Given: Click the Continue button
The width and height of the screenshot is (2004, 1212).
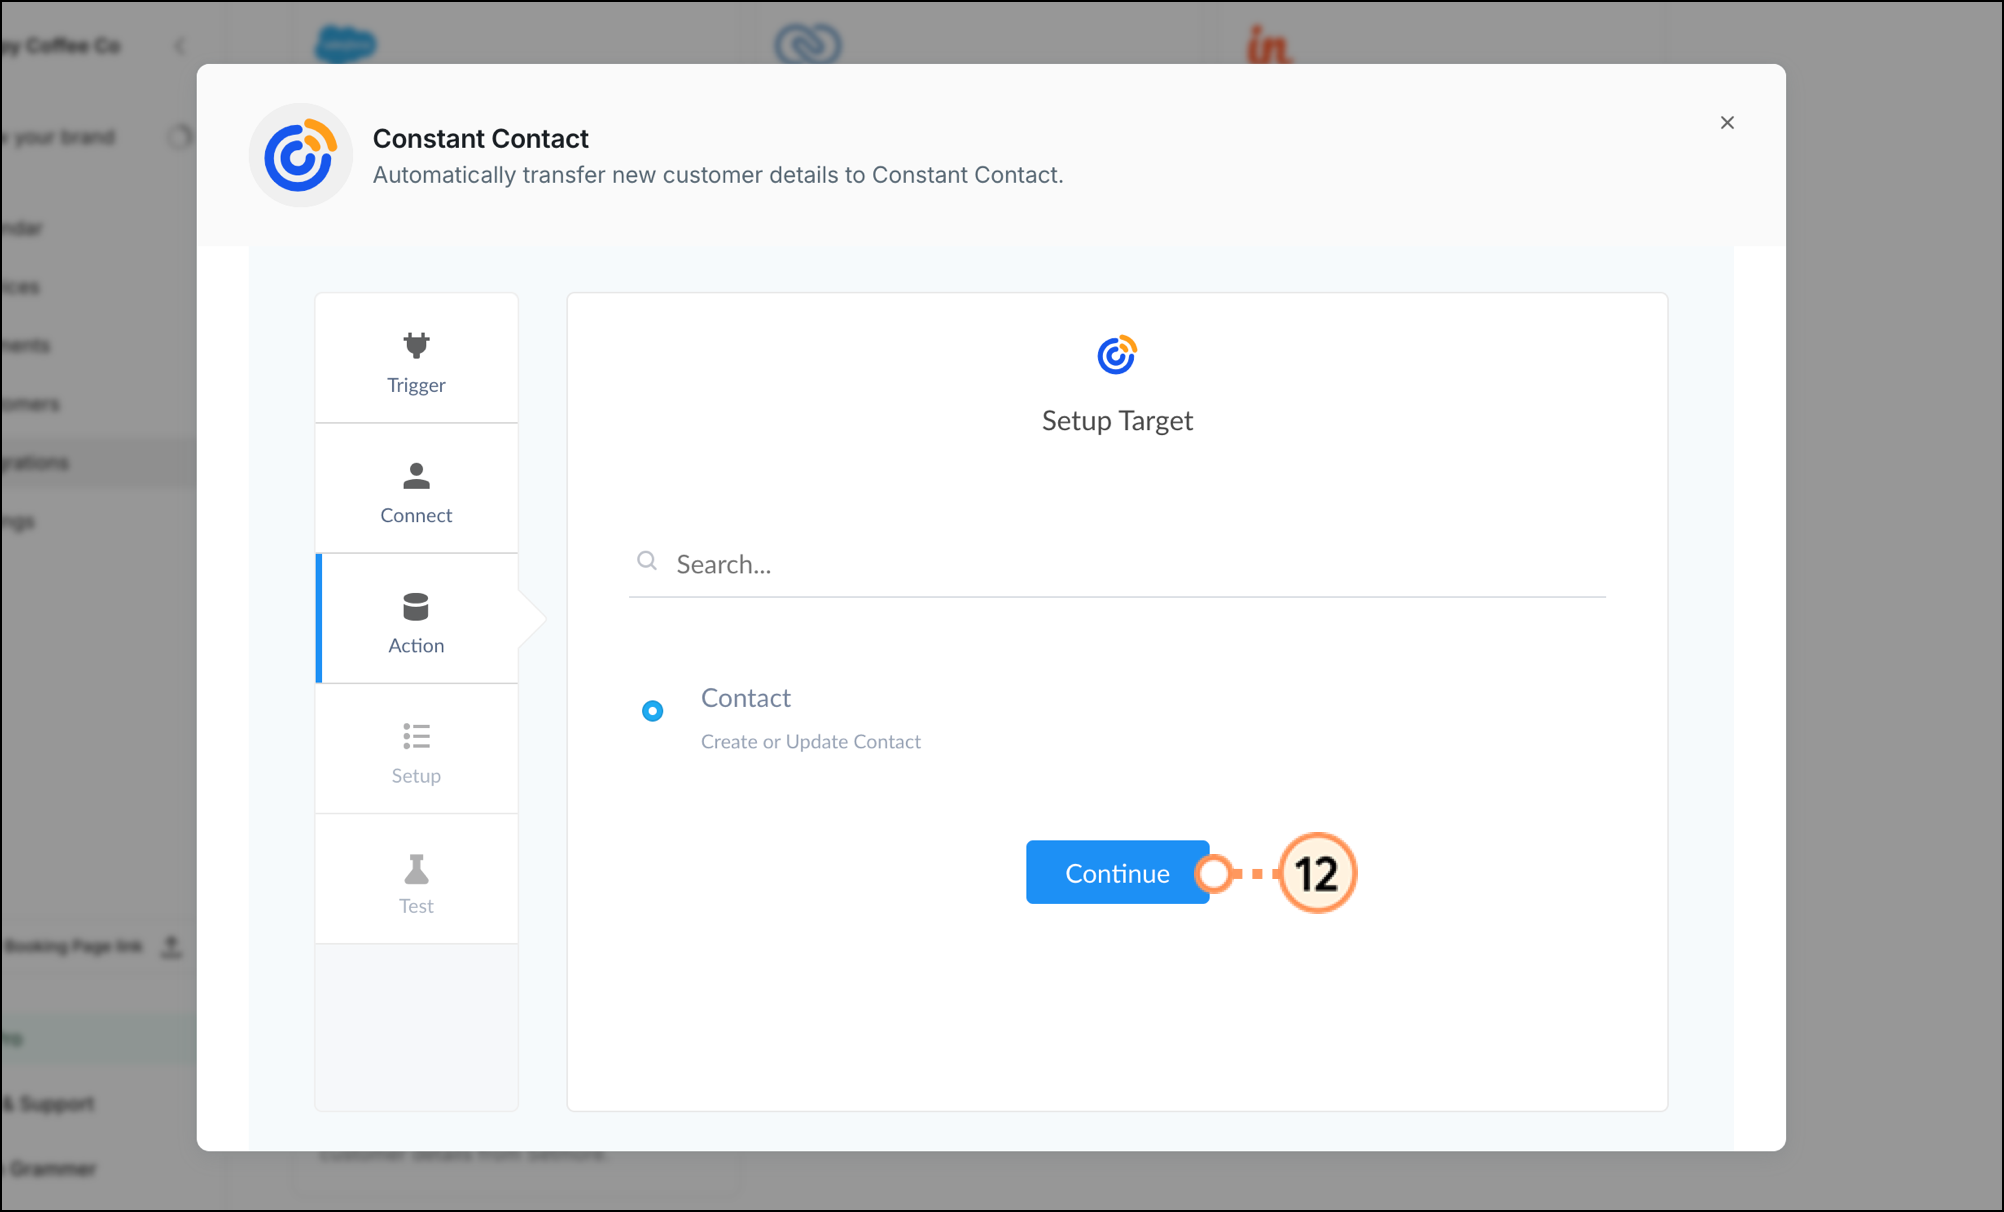Looking at the screenshot, I should coord(1117,872).
